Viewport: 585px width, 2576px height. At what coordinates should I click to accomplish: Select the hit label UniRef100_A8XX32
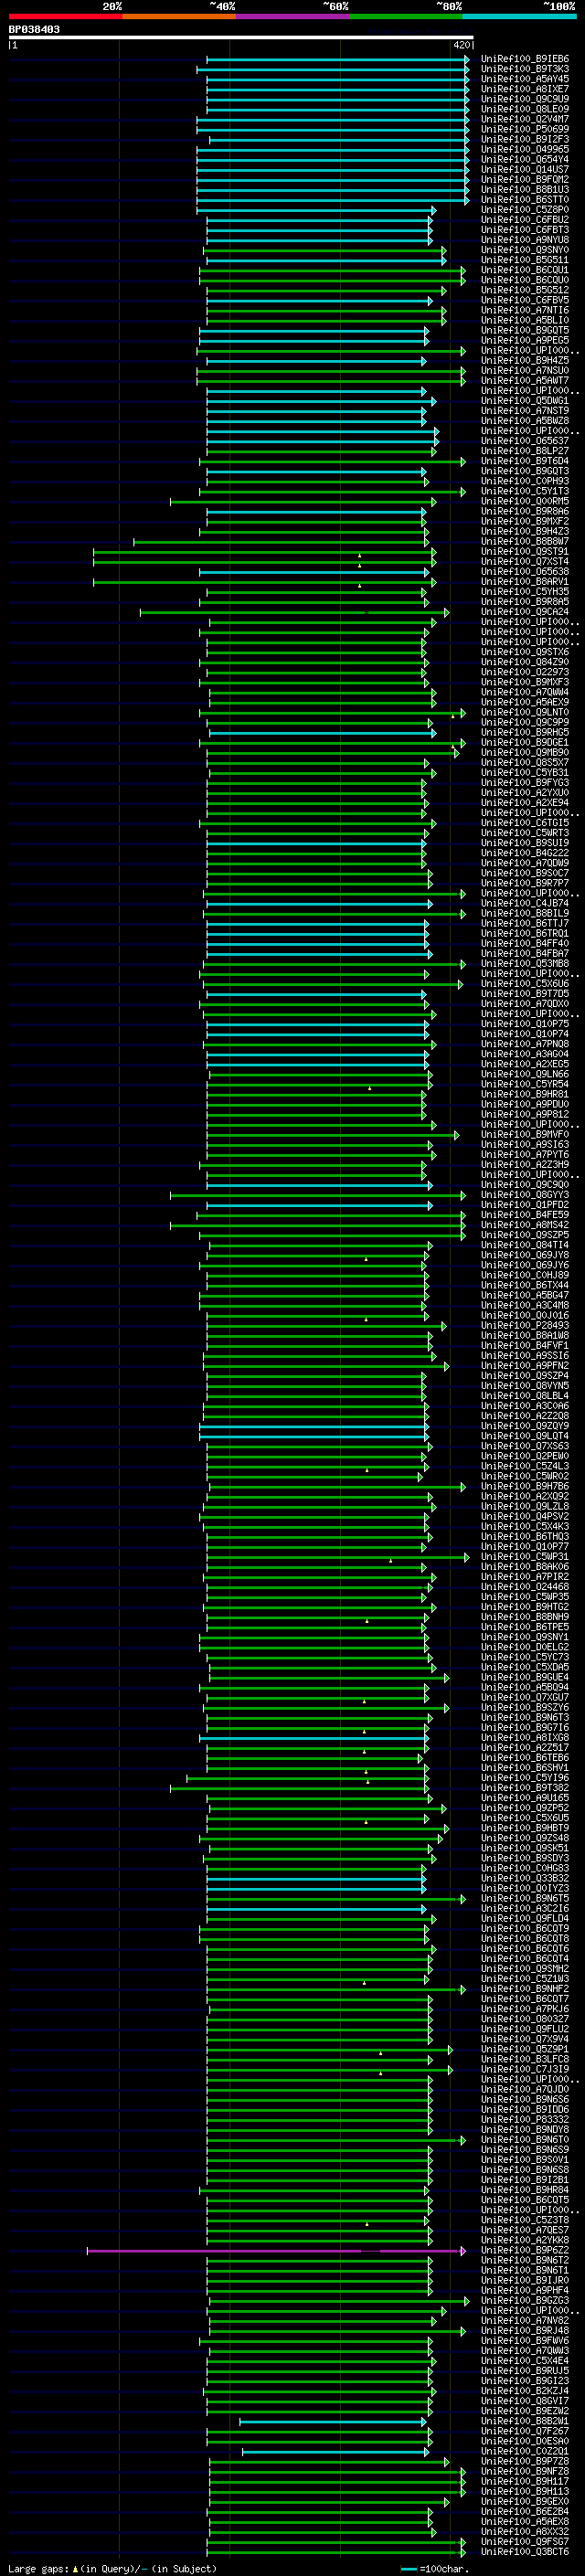pyautogui.click(x=525, y=2532)
